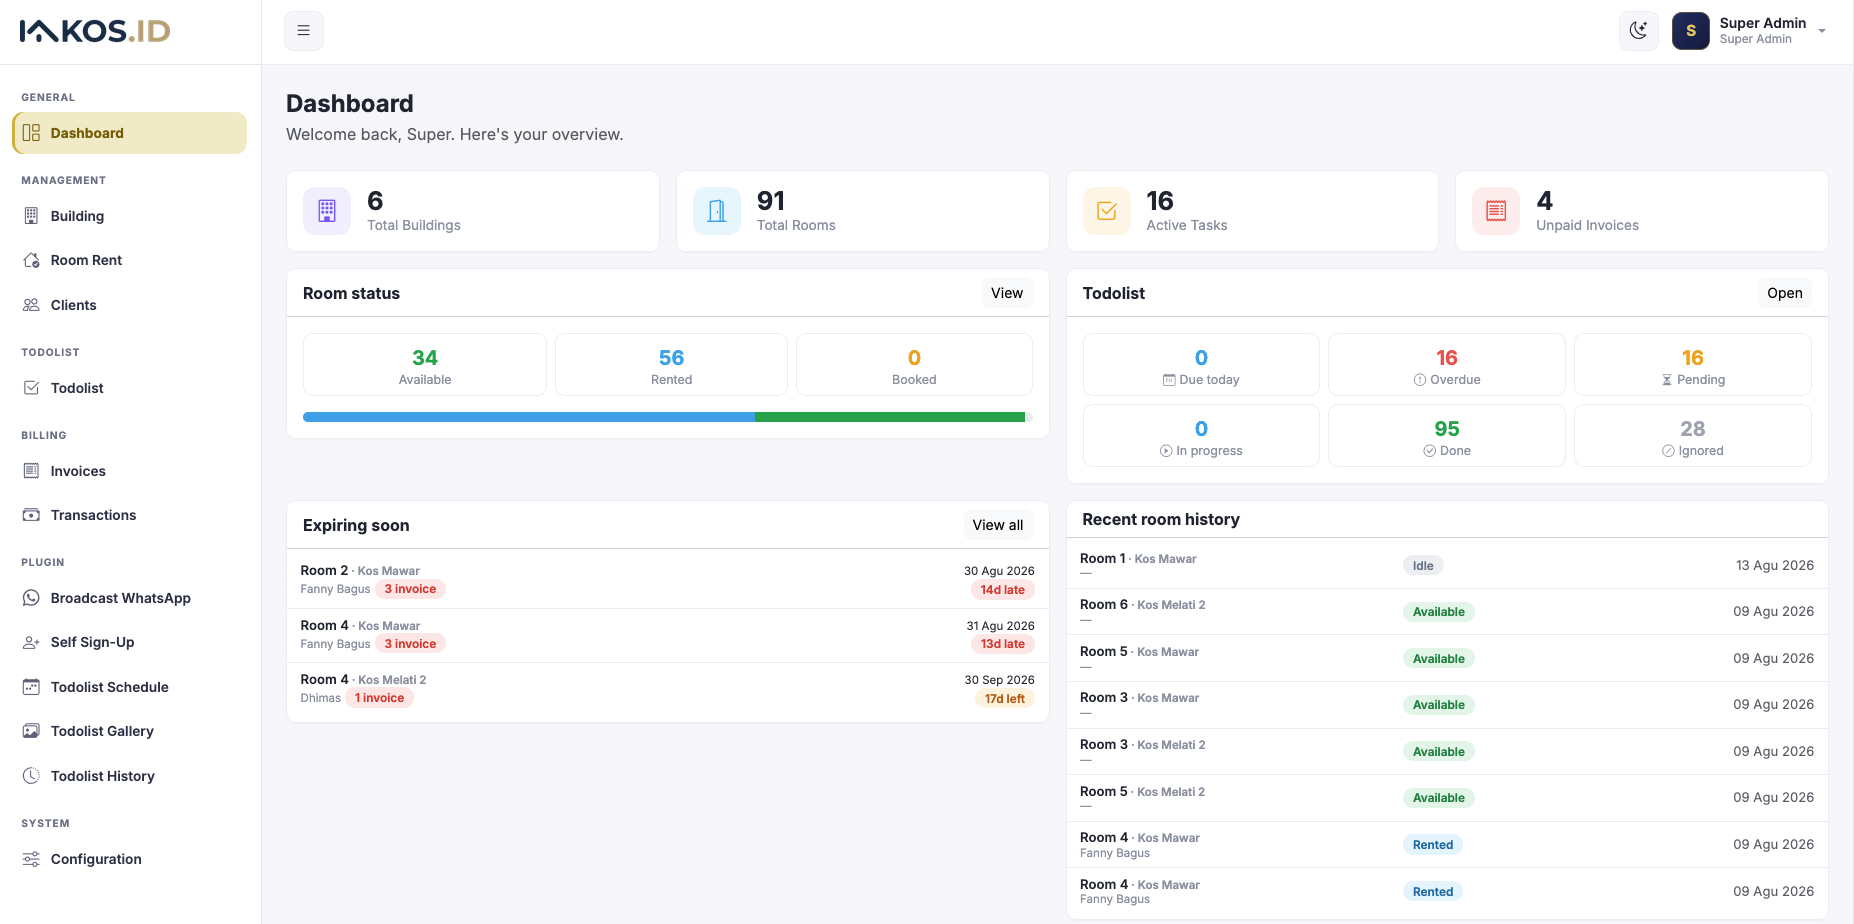Viewport: 1854px width, 924px height.
Task: Select the 0 Booked room tile
Action: 914,365
